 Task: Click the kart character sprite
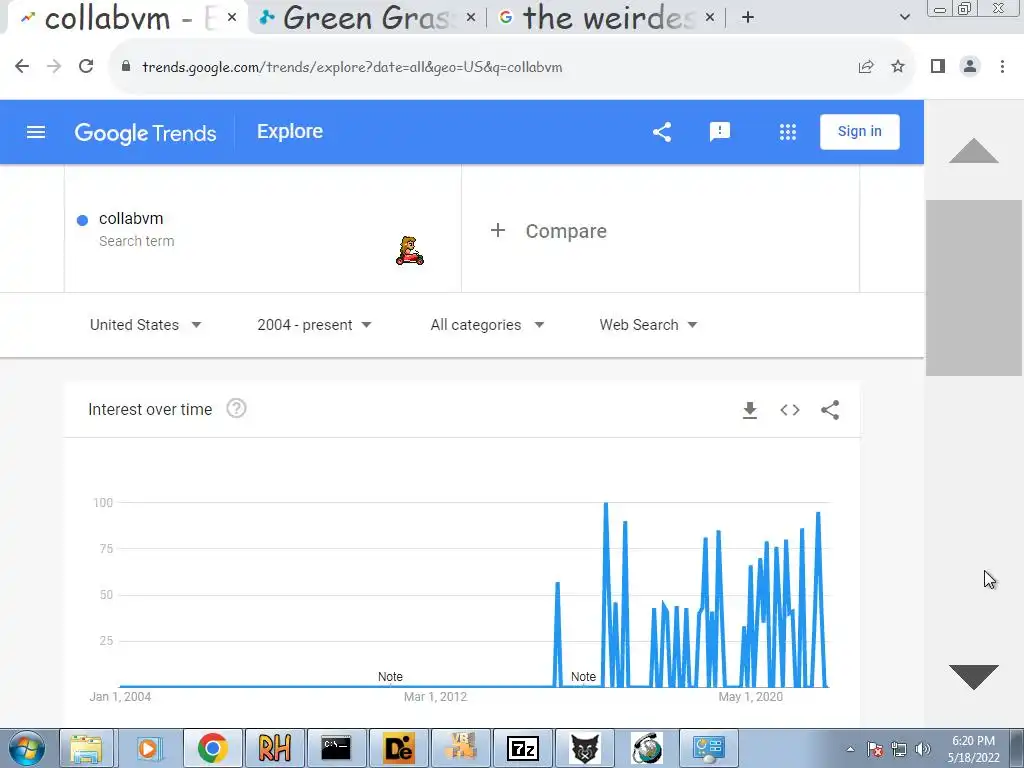tap(409, 251)
